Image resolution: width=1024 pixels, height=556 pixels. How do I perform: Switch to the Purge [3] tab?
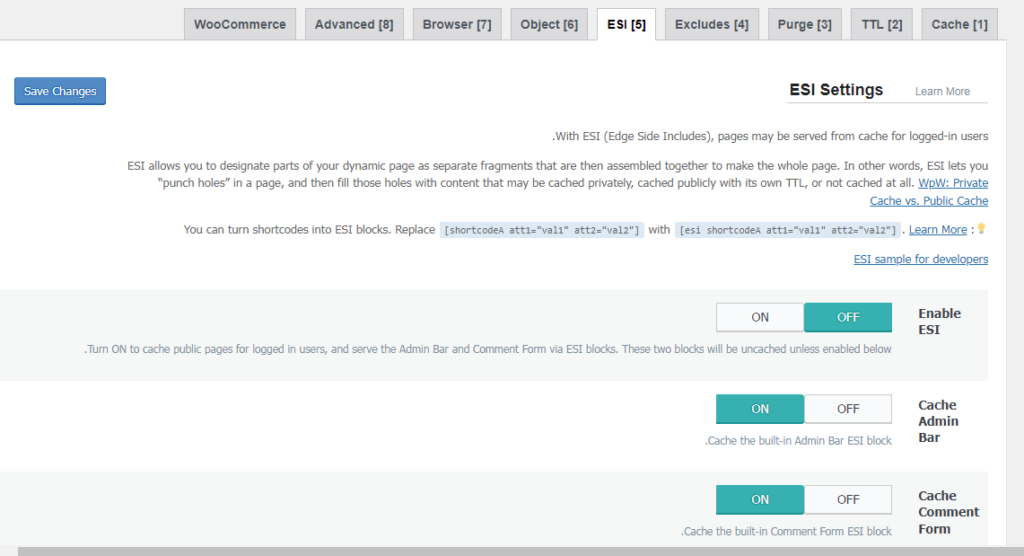(805, 25)
